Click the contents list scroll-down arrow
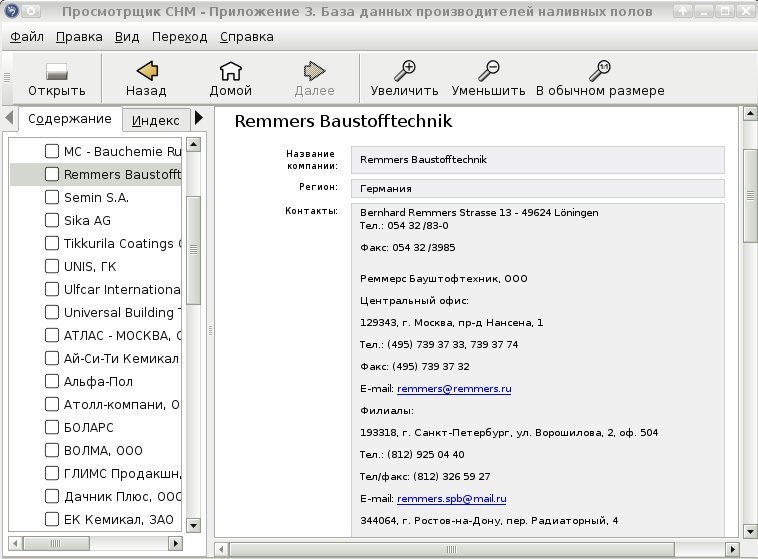The image size is (758, 559). (193, 525)
